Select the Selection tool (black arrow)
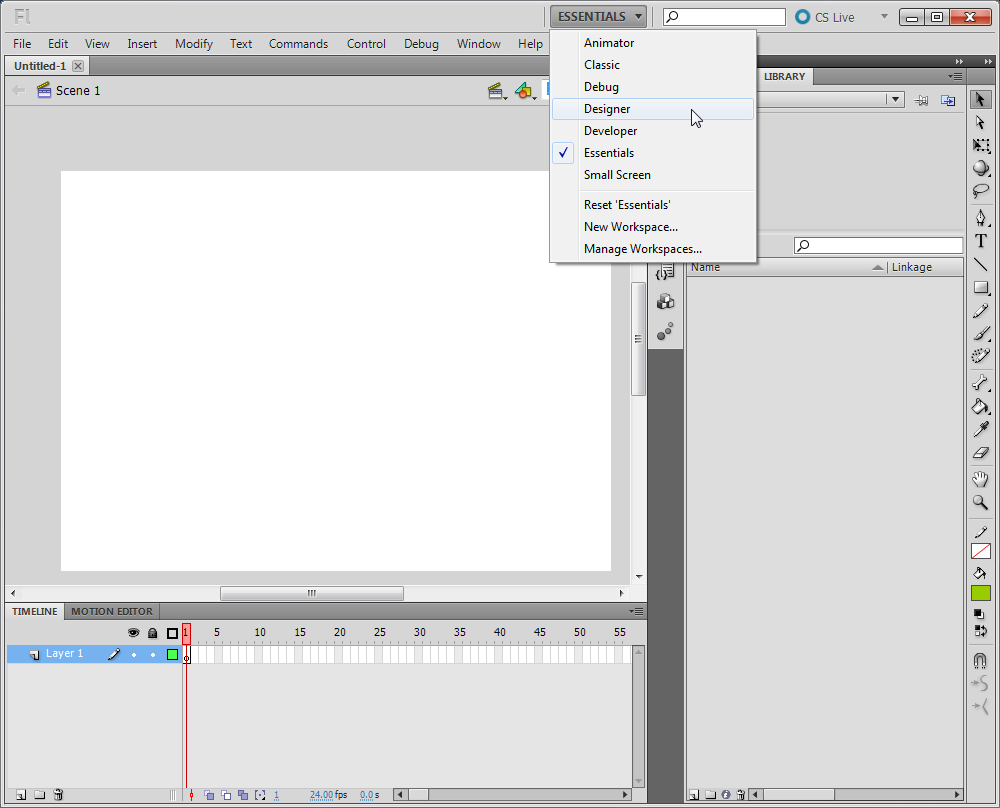The height and width of the screenshot is (808, 1000). [980, 99]
